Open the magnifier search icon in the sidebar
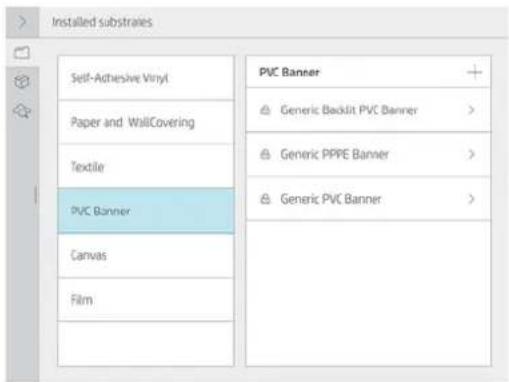 tap(22, 111)
